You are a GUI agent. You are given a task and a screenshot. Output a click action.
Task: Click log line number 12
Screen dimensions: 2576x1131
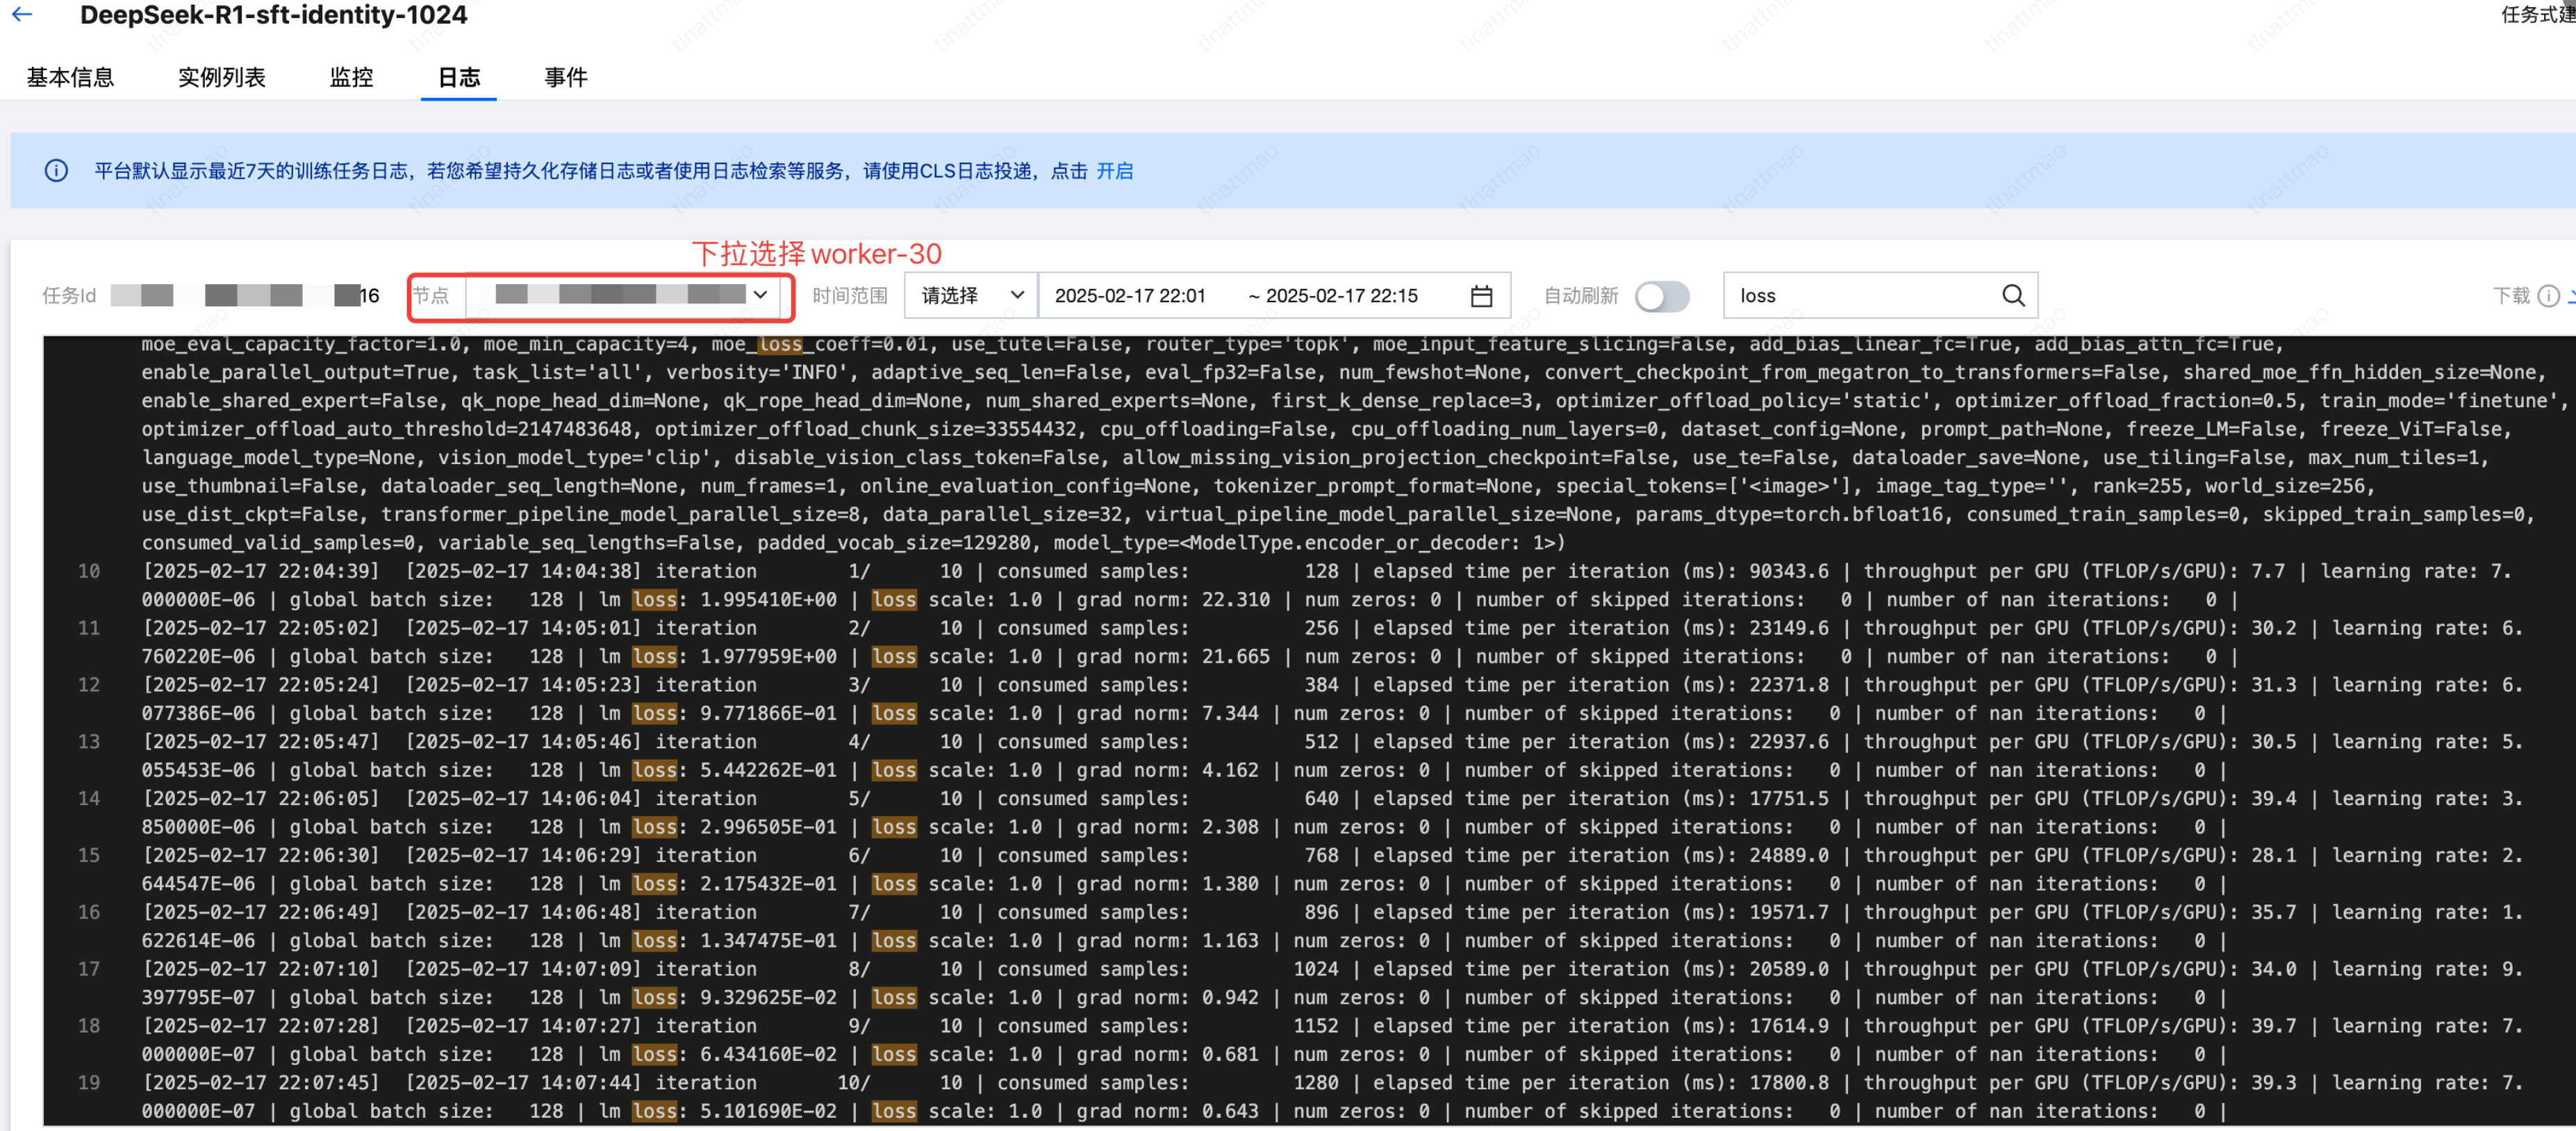tap(89, 685)
